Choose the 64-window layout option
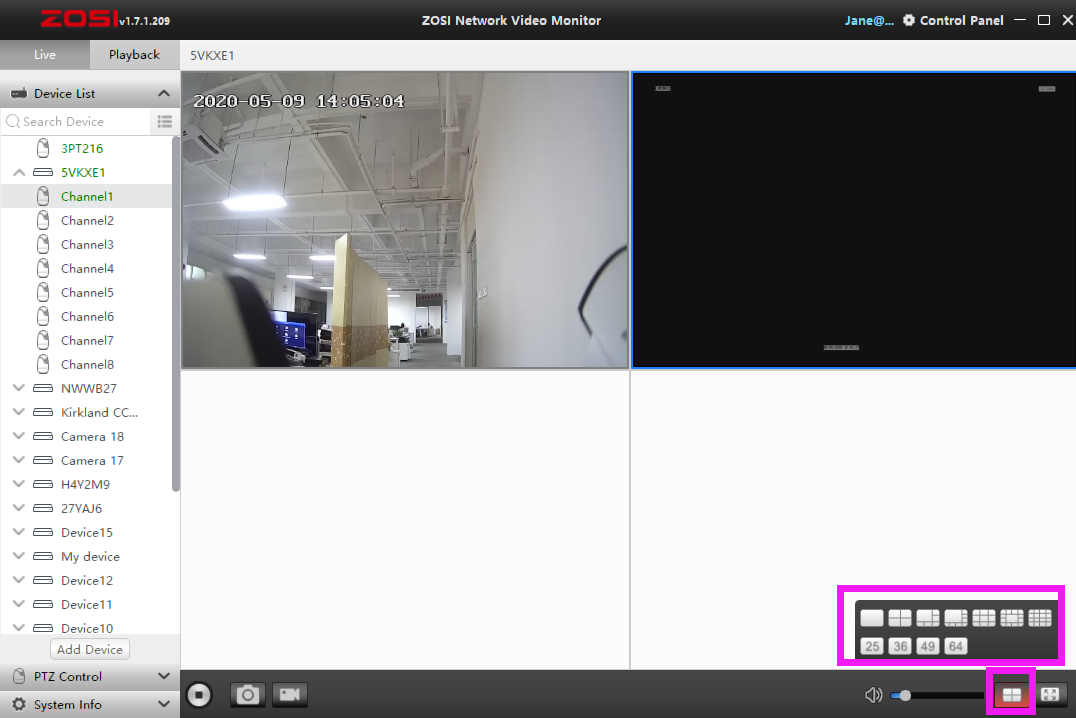This screenshot has width=1076, height=718. click(956, 646)
